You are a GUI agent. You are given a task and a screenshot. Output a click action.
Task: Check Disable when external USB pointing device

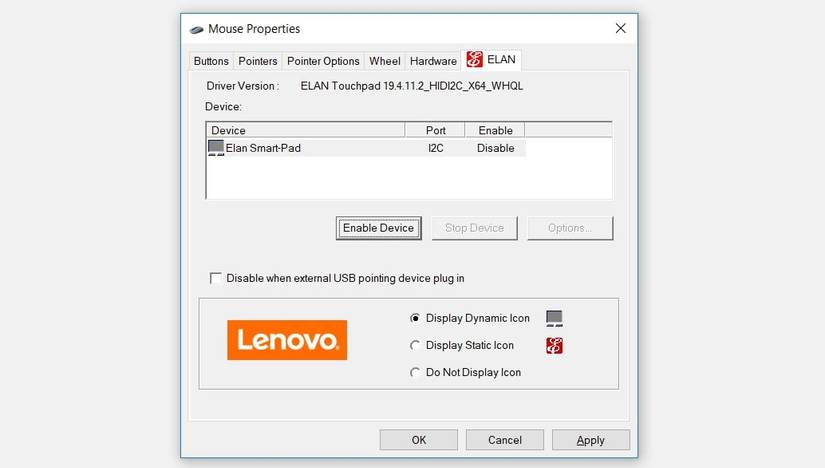tap(215, 278)
